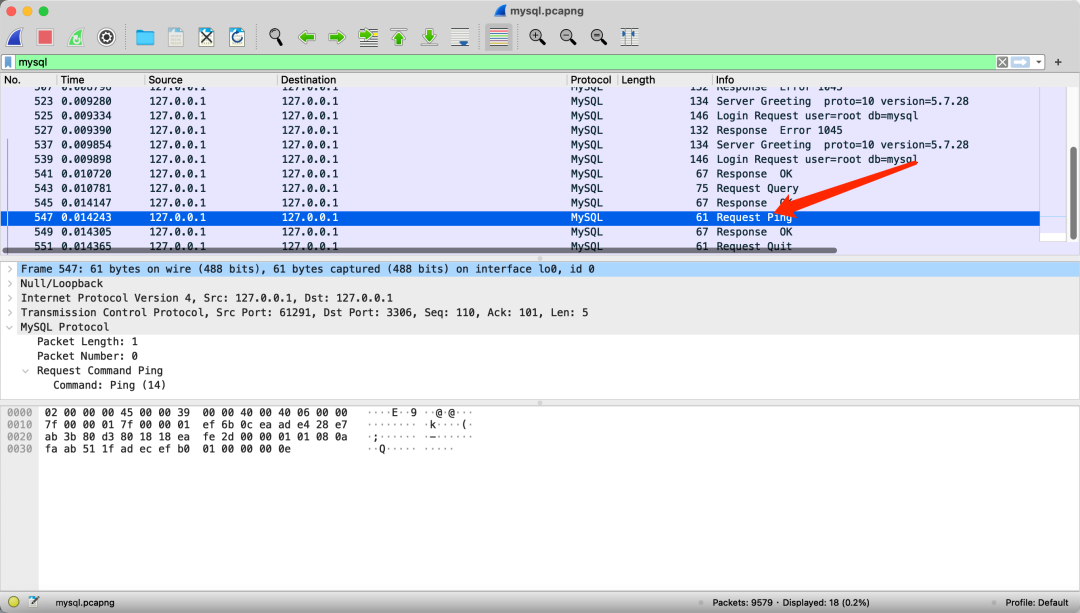Select packet 541 Response OK row
This screenshot has height=613, width=1080.
[x=520, y=174]
